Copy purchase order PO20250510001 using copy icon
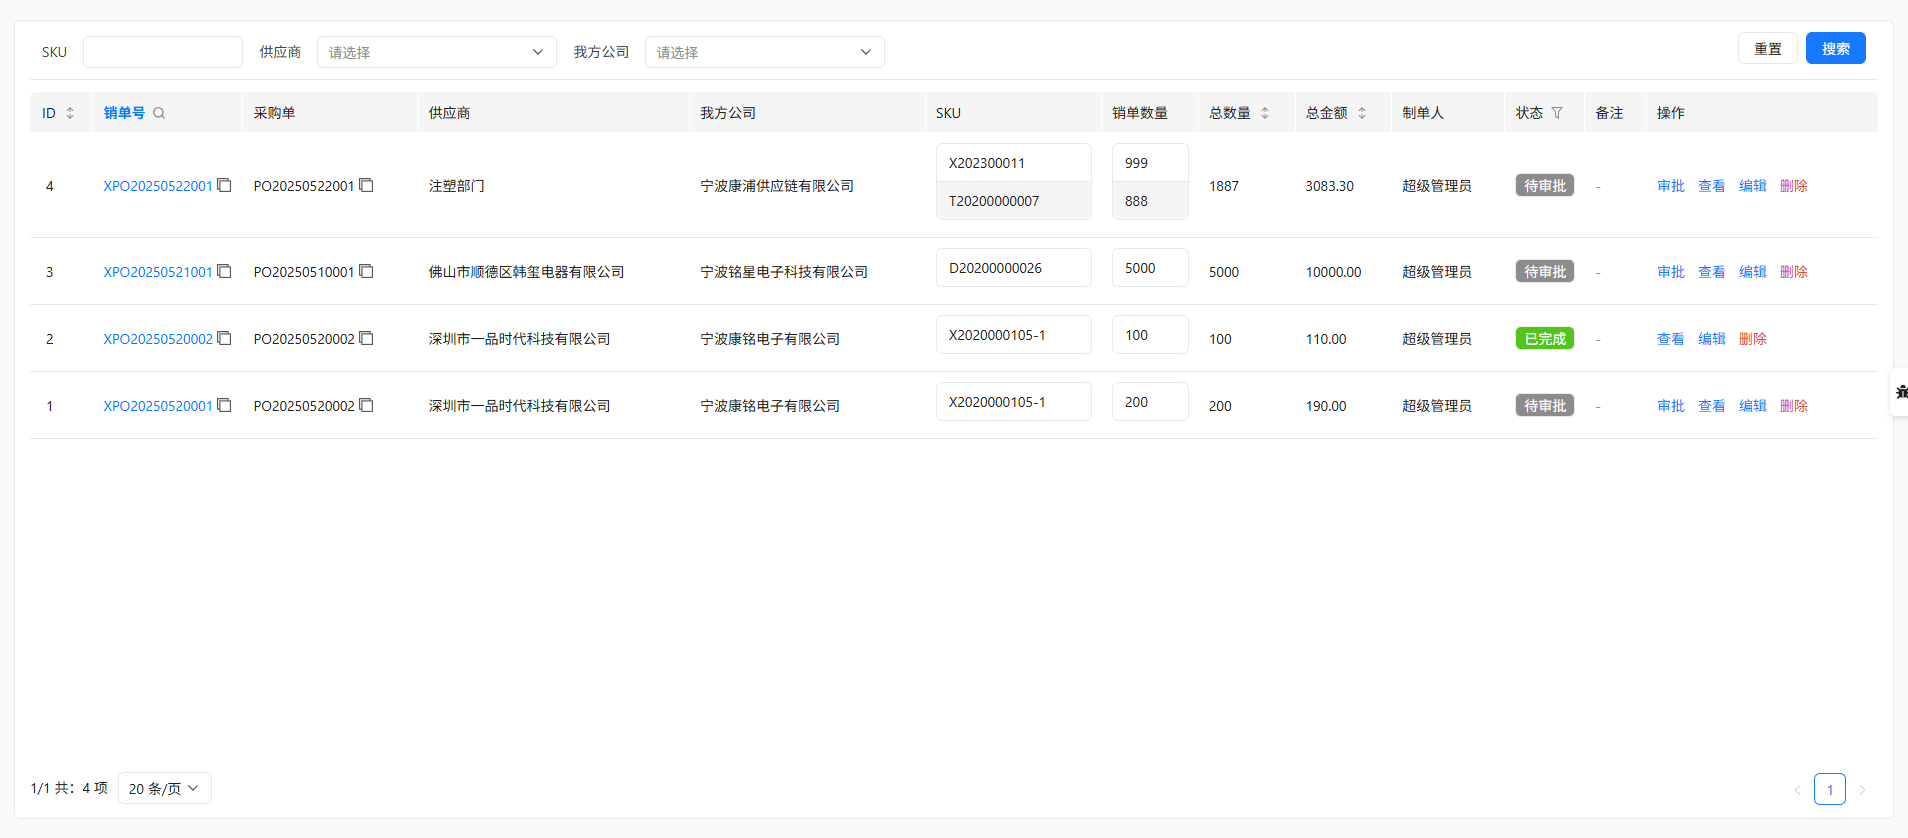Viewport: 1908px width, 838px height. point(367,271)
